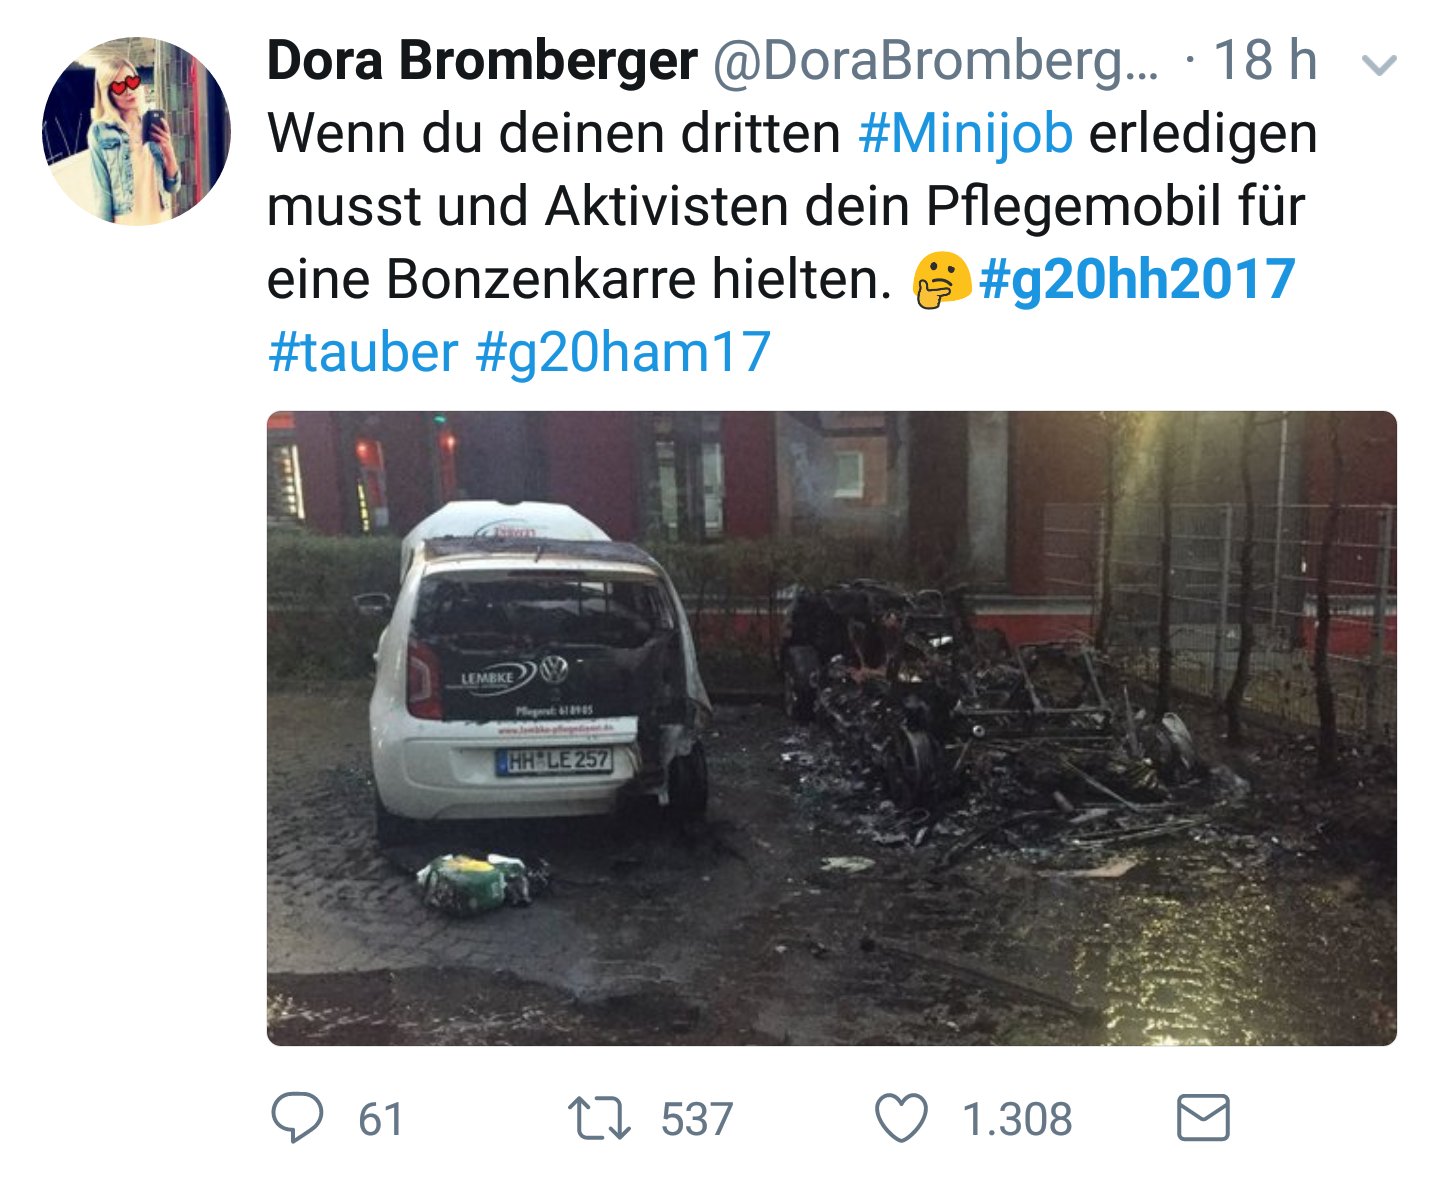Viewport: 1440px width, 1185px height.
Task: Open the #tauber hashtag
Action: coord(363,352)
